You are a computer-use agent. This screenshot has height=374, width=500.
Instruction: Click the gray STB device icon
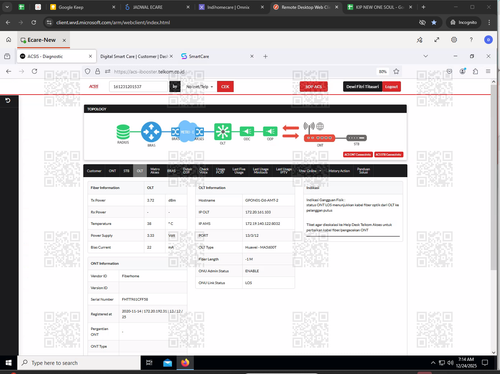[356, 138]
